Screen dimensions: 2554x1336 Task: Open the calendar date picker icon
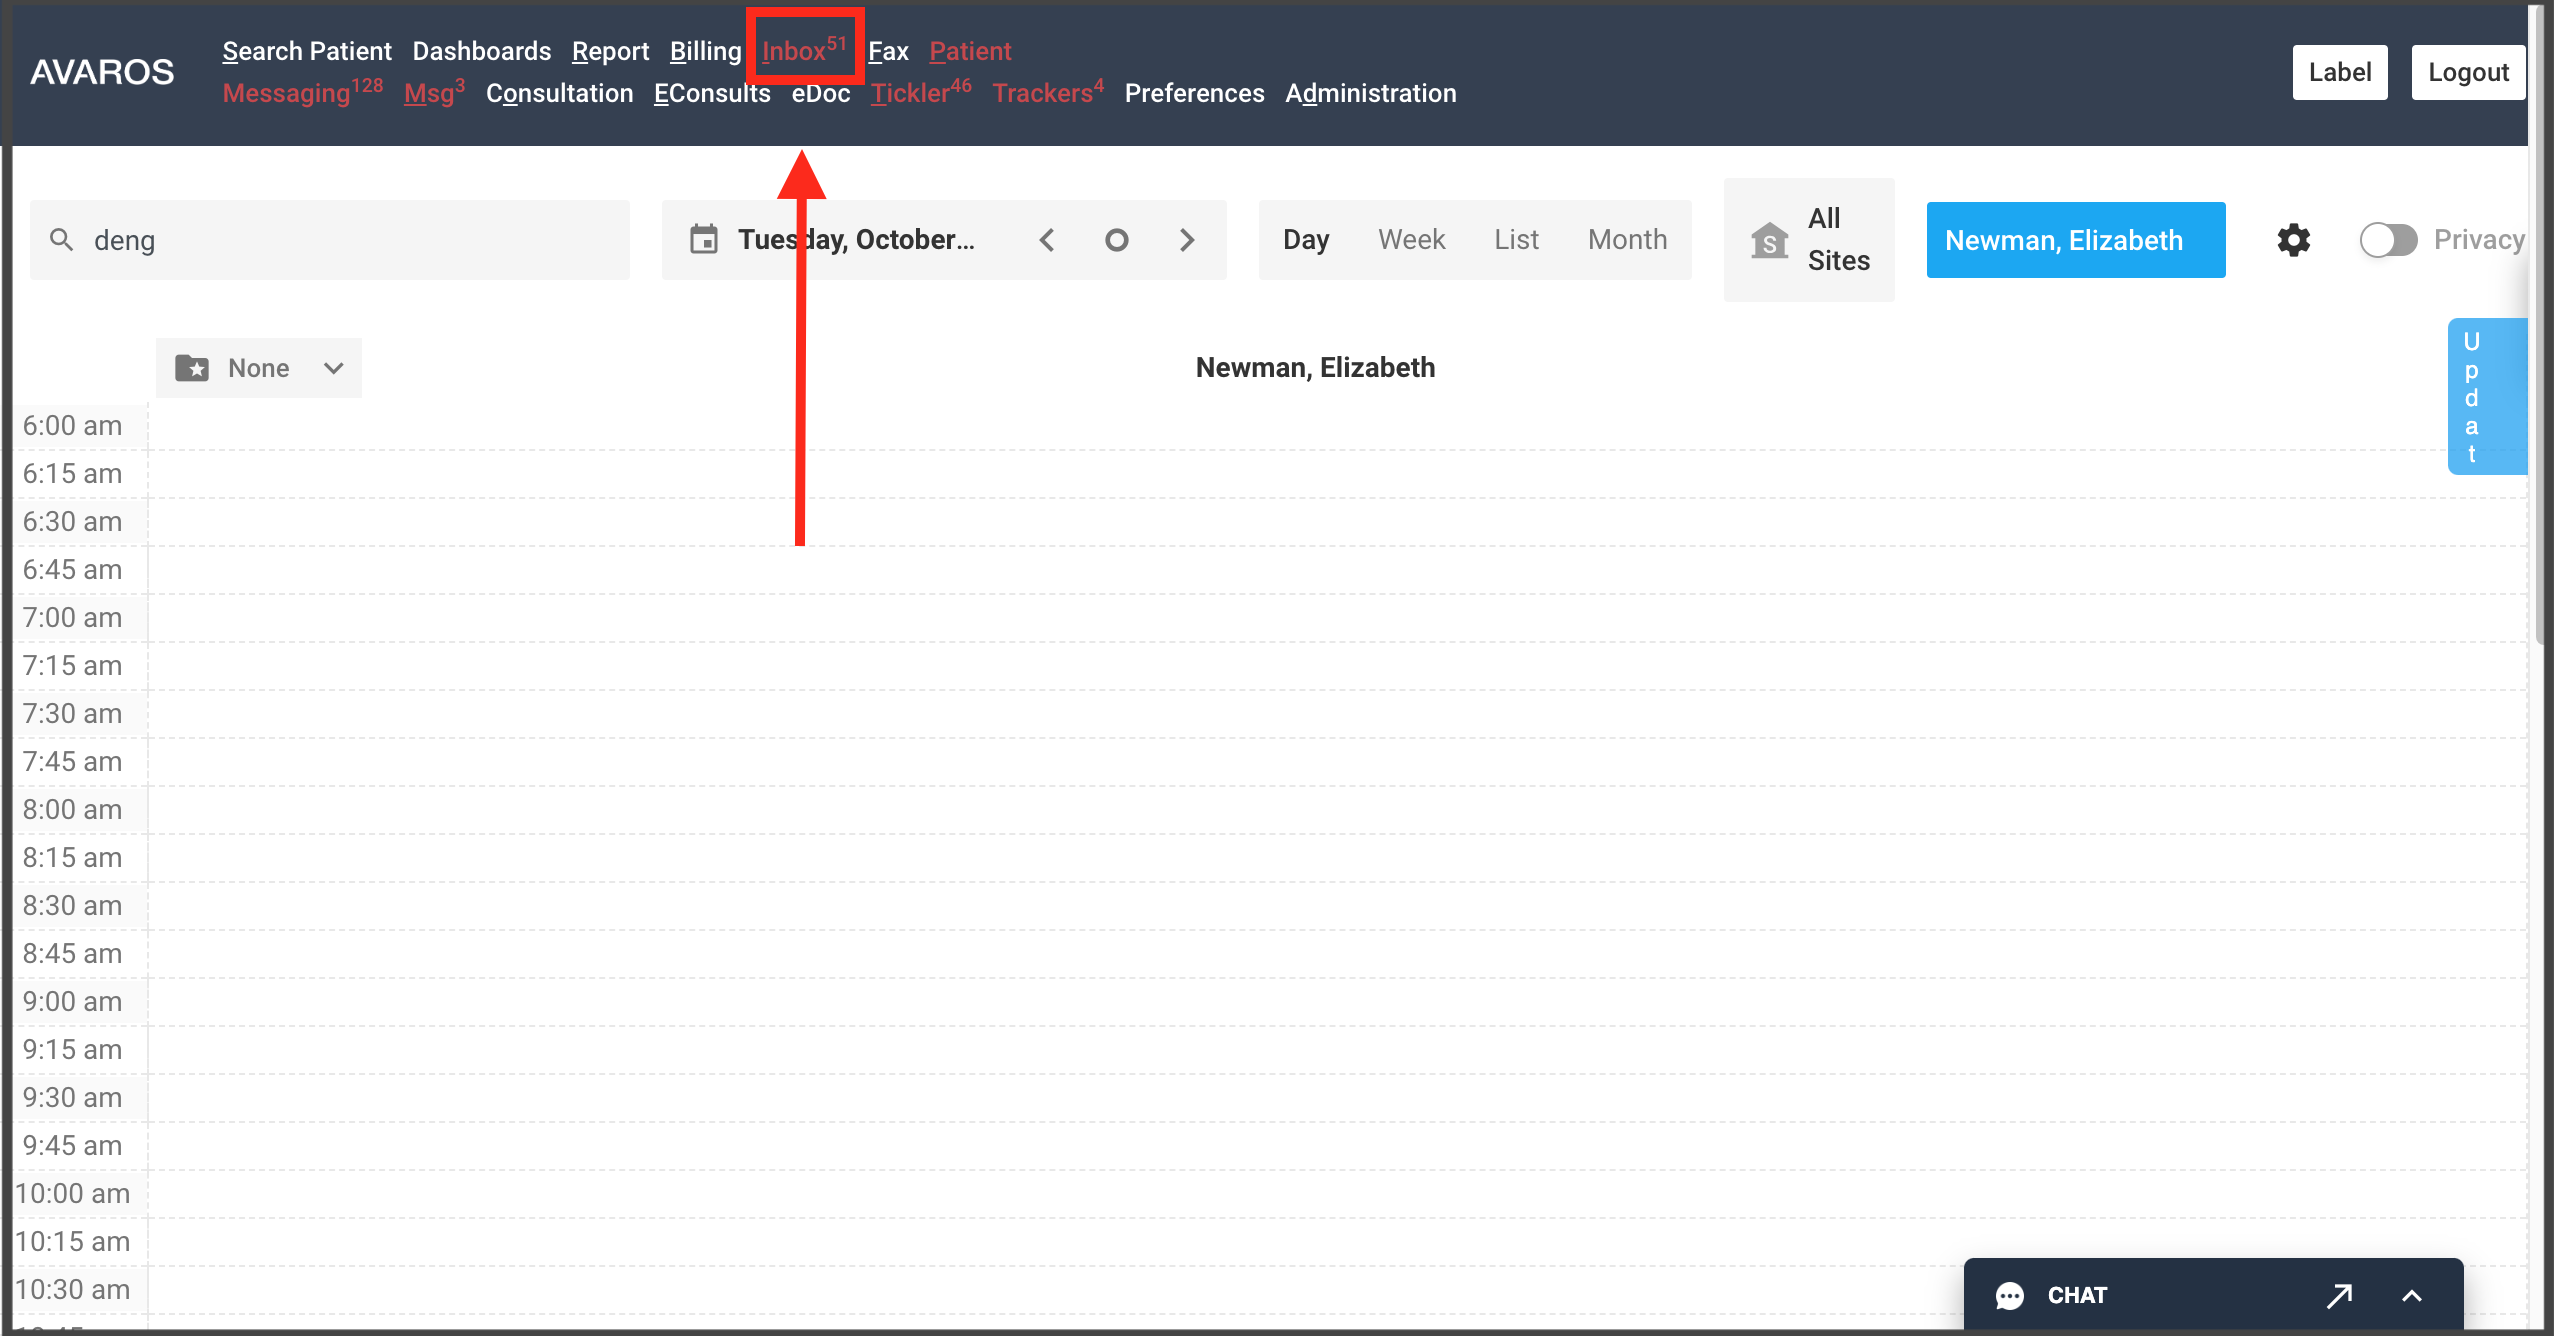point(704,240)
